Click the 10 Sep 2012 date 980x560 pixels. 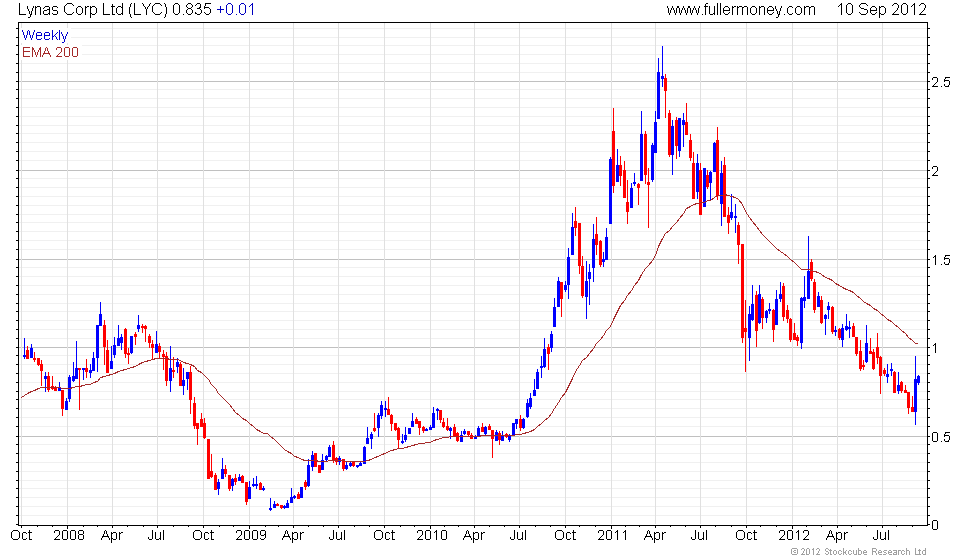(x=881, y=9)
